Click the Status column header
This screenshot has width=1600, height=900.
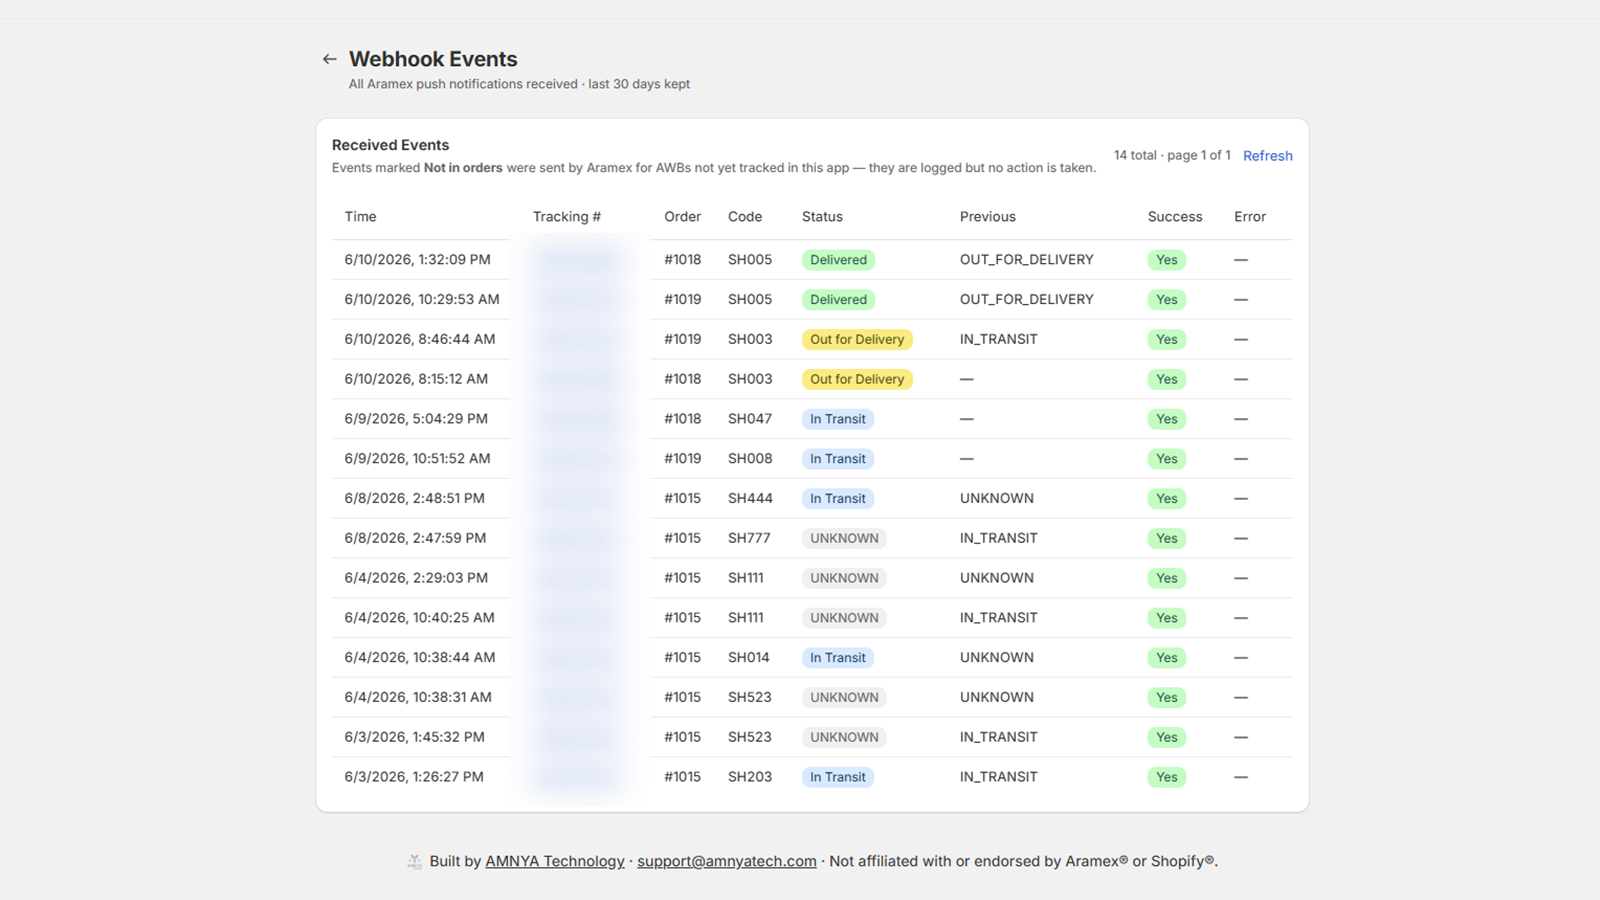pos(822,217)
